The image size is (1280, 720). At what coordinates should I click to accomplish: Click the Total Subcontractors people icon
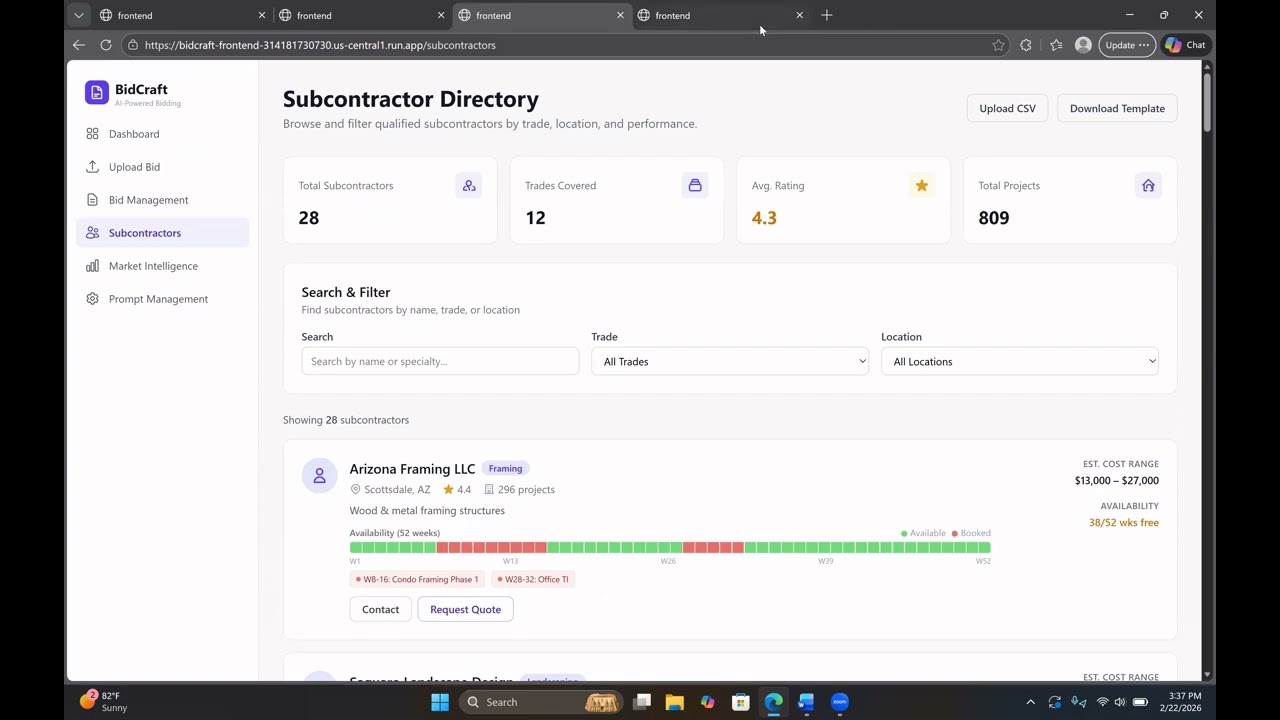pyautogui.click(x=469, y=185)
